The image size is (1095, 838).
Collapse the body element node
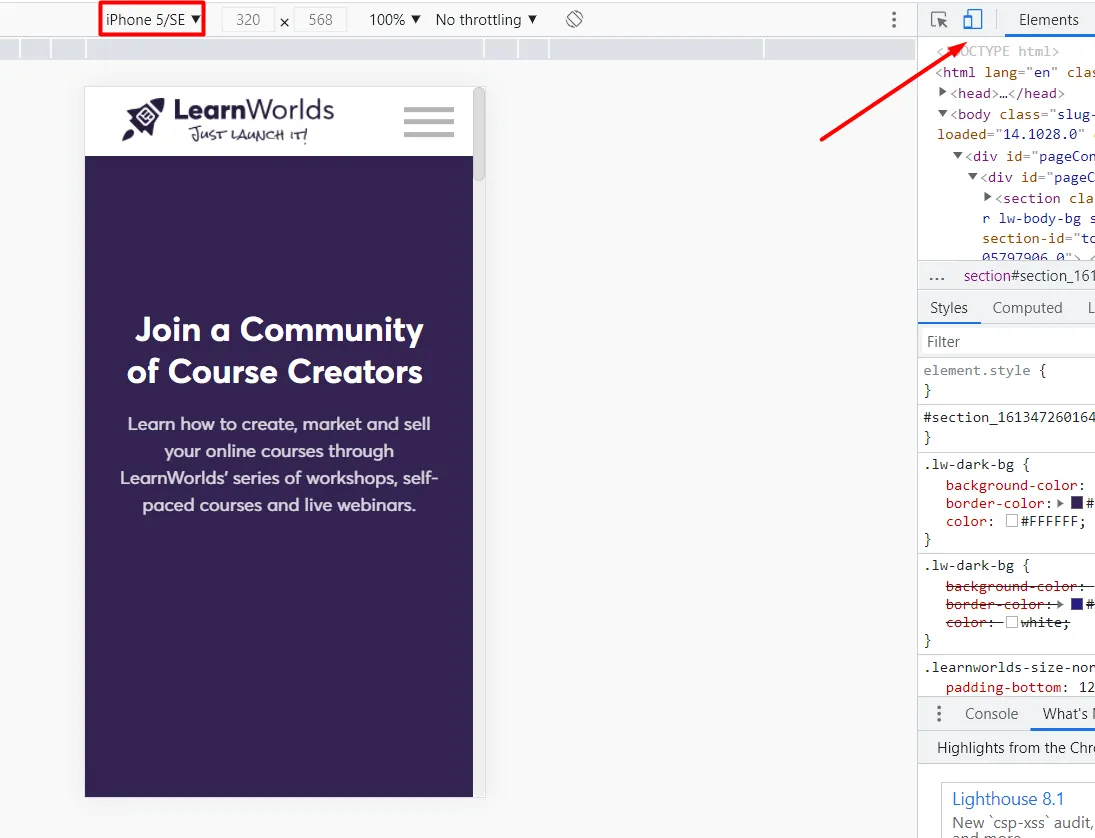943,113
